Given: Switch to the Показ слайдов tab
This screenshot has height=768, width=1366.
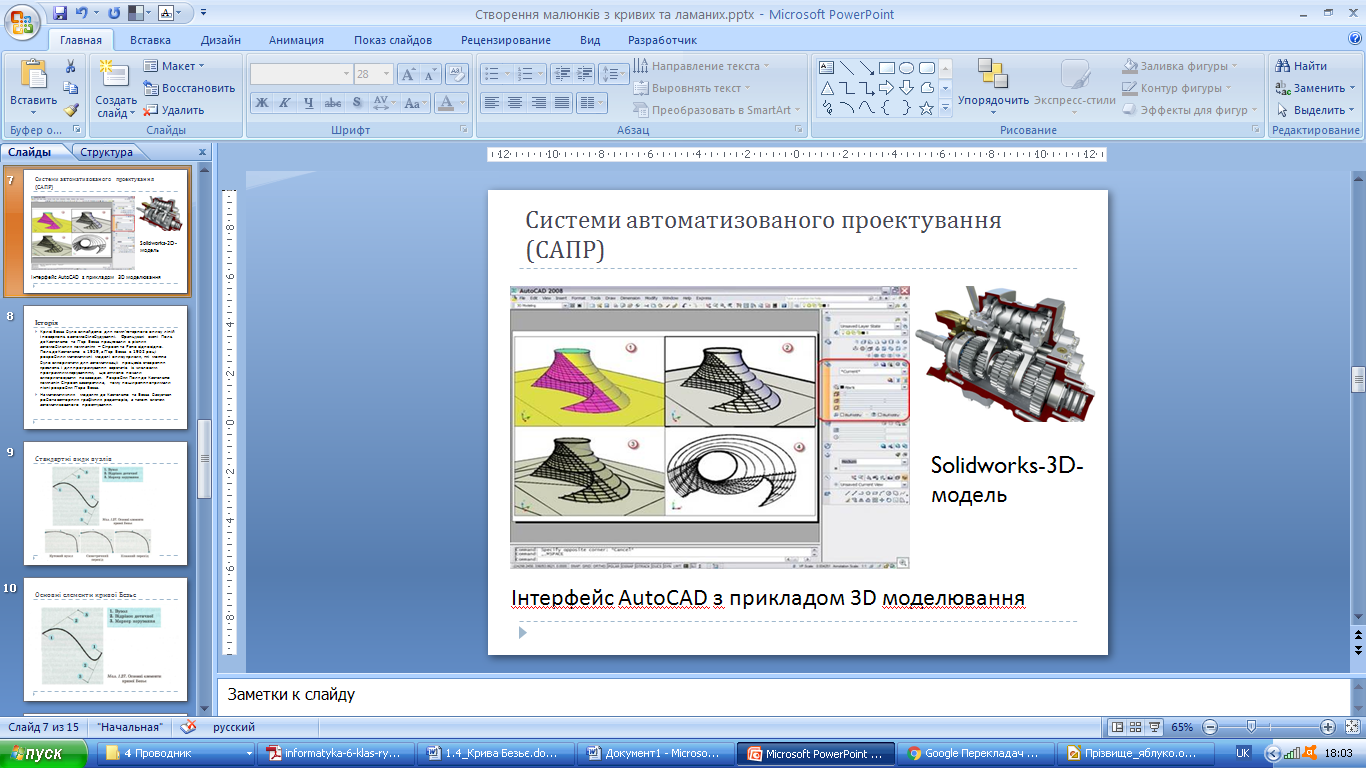Looking at the screenshot, I should coord(393,40).
